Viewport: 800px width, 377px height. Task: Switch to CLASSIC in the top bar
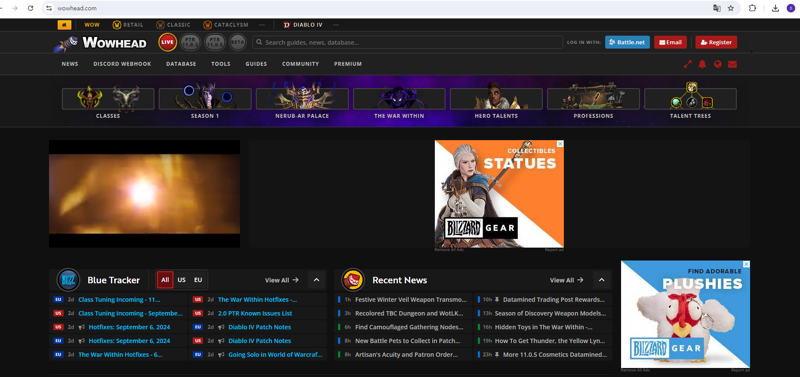[173, 25]
